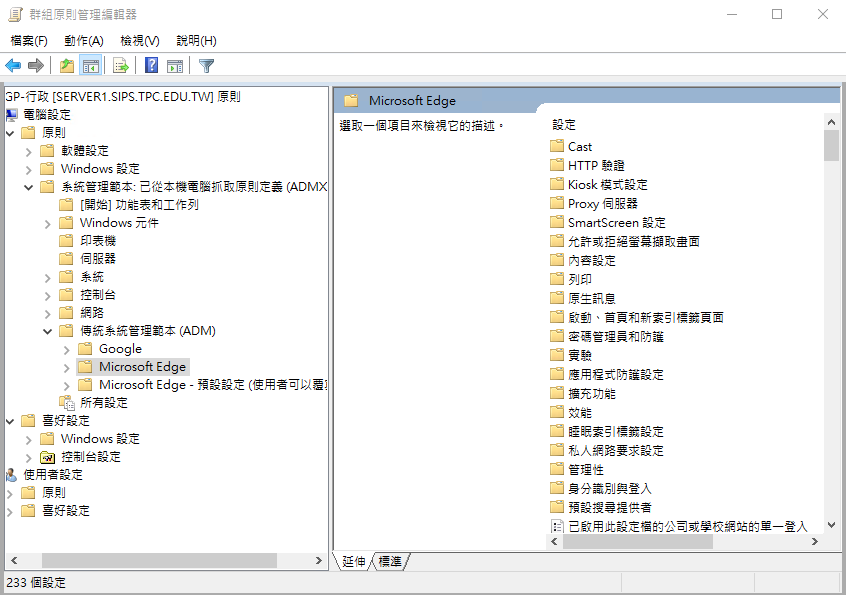Image resolution: width=846 pixels, height=595 pixels.
Task: Open the 動作(A) menu
Action: [84, 40]
